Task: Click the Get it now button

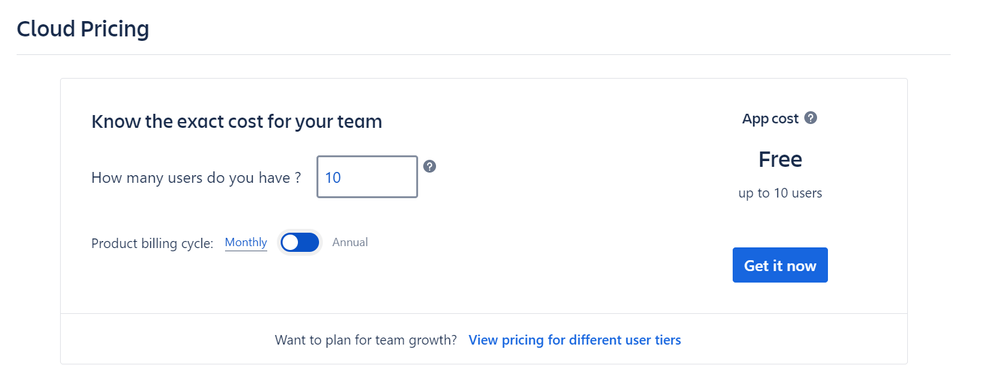Action: pos(780,265)
